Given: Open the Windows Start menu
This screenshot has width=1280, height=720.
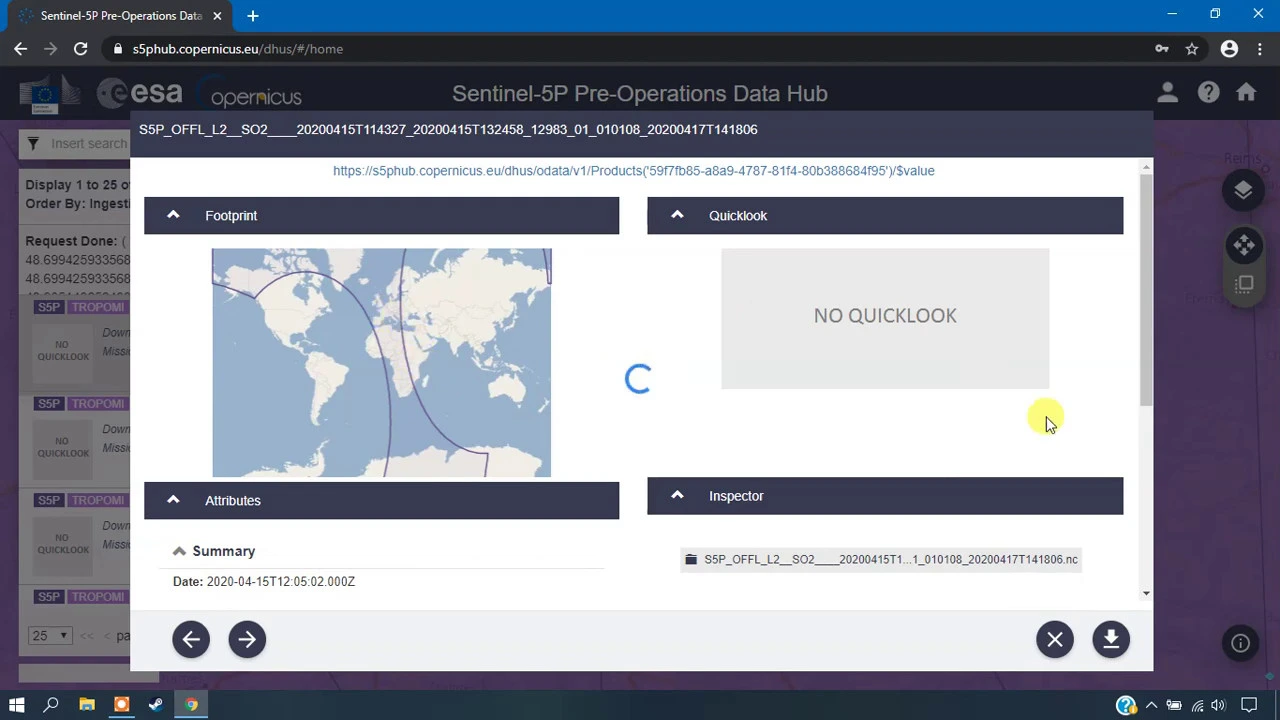Looking at the screenshot, I should 16,705.
